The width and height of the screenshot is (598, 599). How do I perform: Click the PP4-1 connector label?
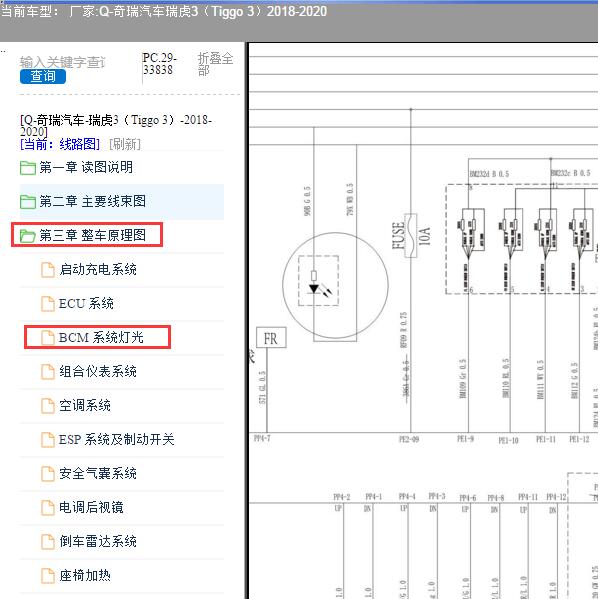coord(373,496)
